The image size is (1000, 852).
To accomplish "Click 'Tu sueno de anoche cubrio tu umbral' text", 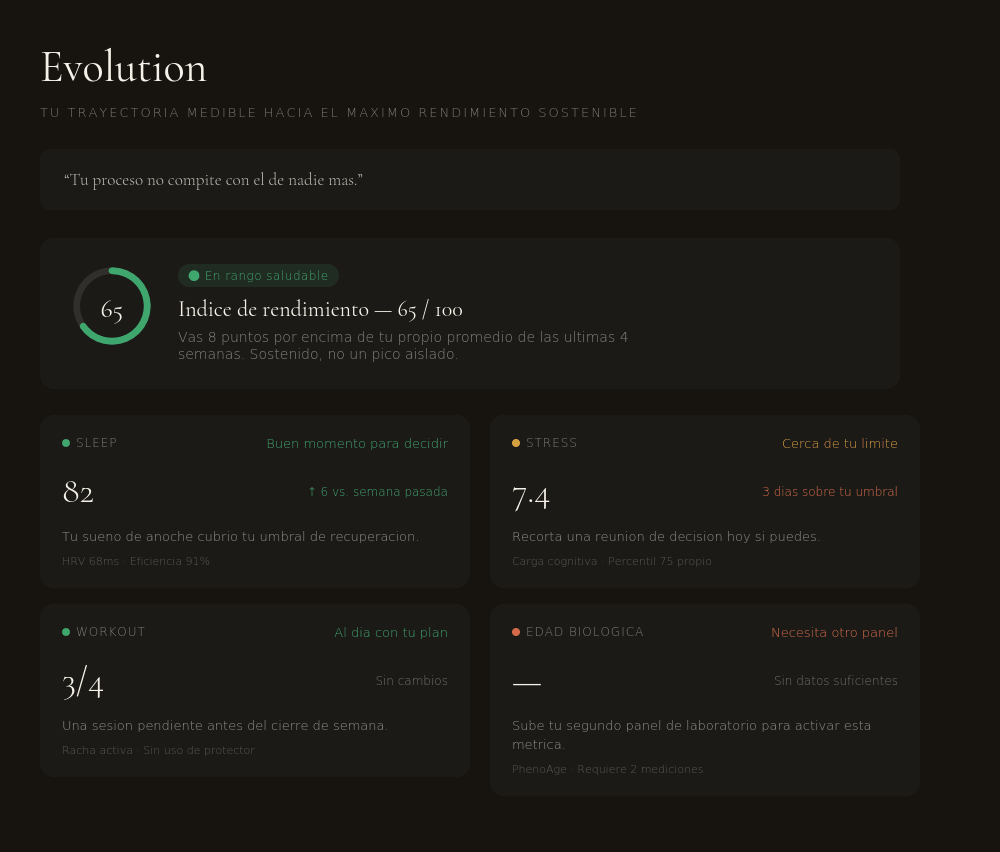I will click(240, 536).
